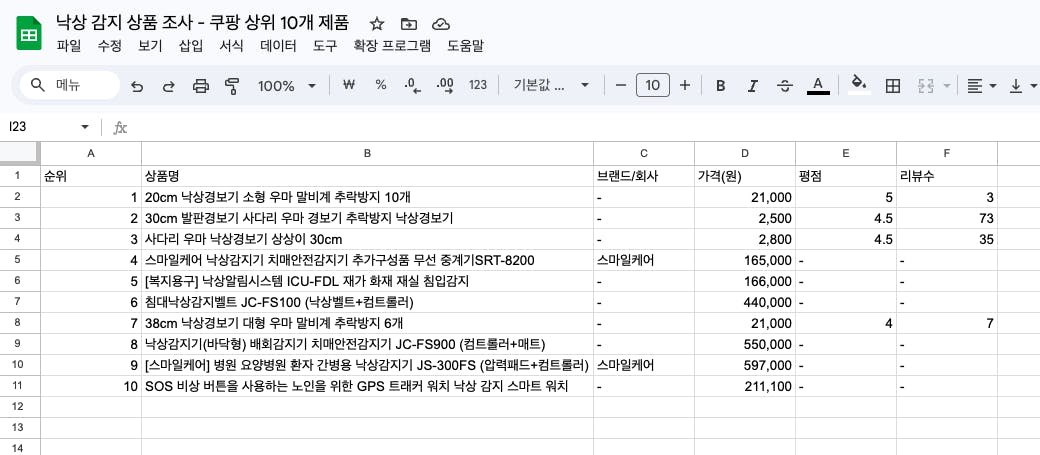Open the Google Sheets home icon

click(x=29, y=32)
